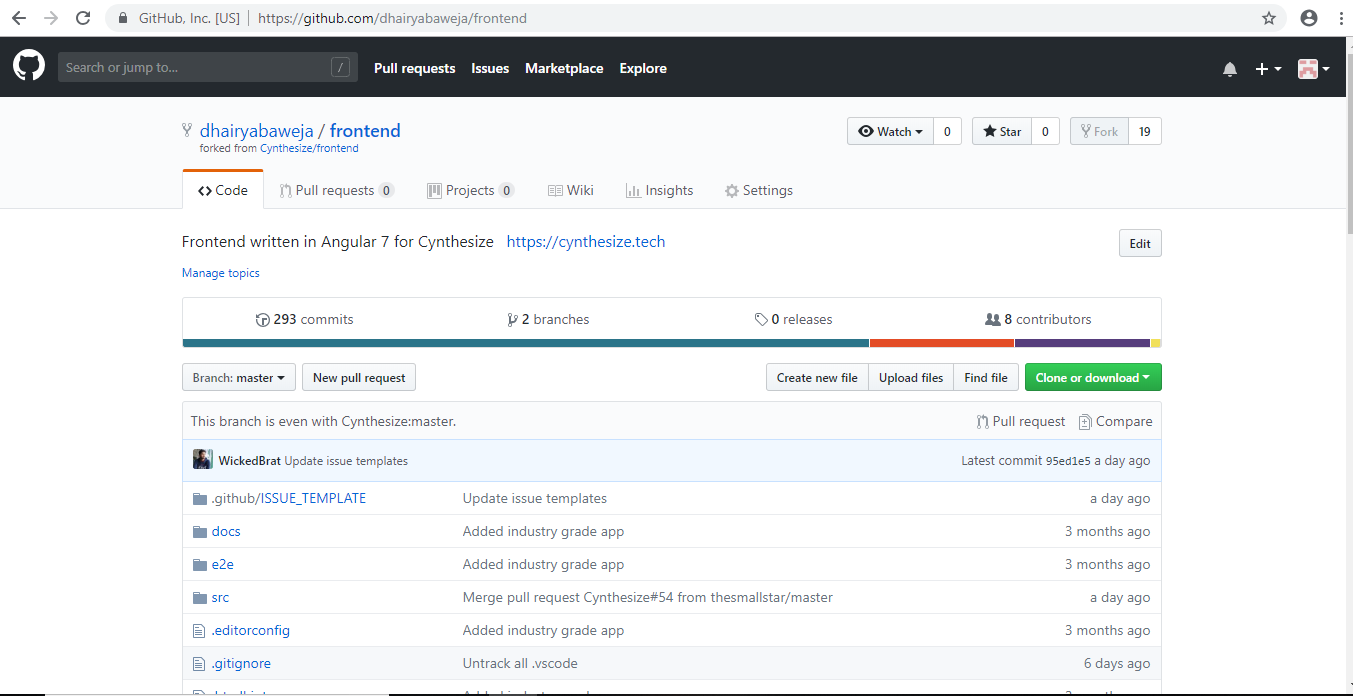The width and height of the screenshot is (1353, 696).
Task: Open the Watch dropdown
Action: tap(890, 132)
